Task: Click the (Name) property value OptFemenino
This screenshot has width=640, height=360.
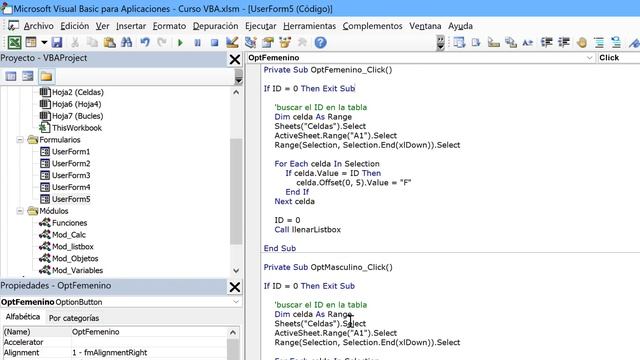Action: 149,332
